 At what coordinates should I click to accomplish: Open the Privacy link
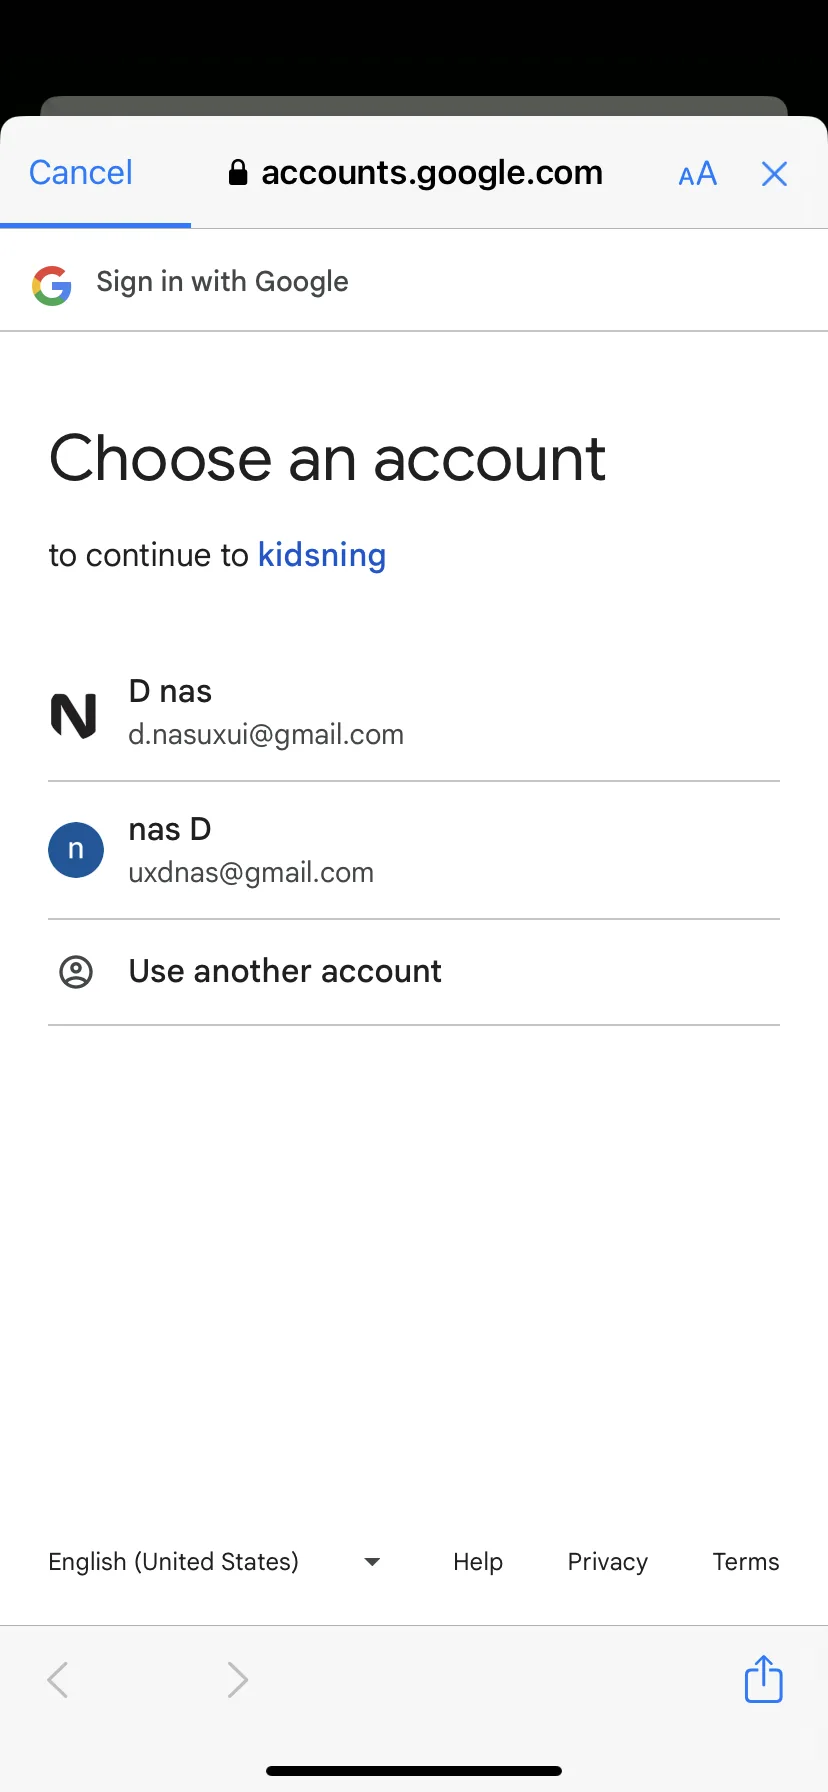(608, 1562)
